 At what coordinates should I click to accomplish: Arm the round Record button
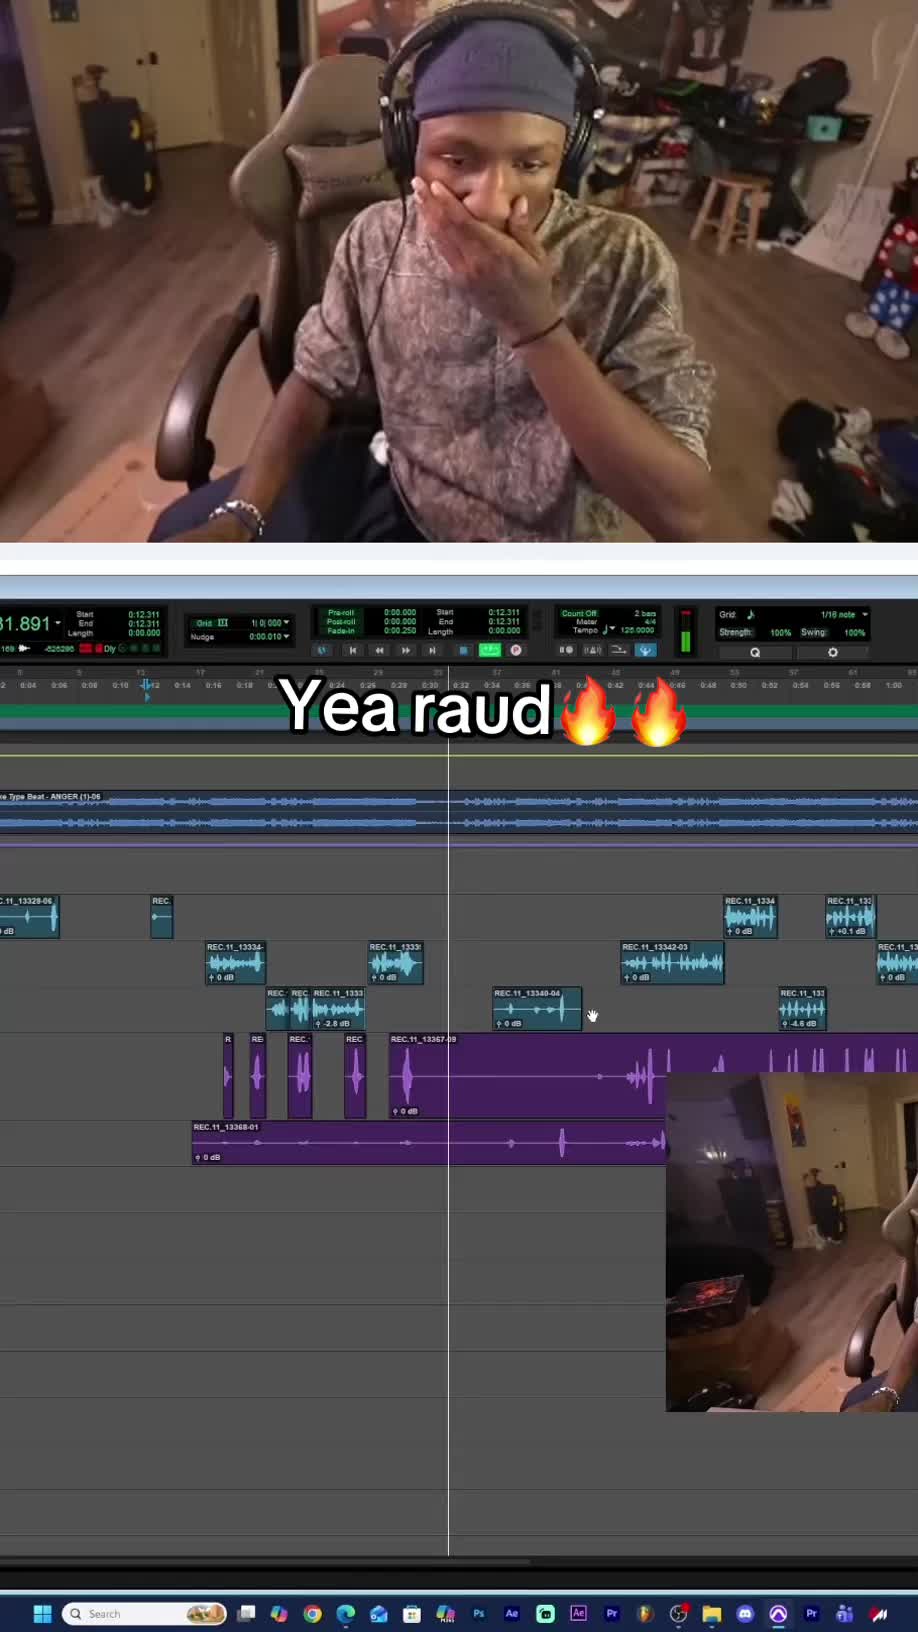point(516,650)
